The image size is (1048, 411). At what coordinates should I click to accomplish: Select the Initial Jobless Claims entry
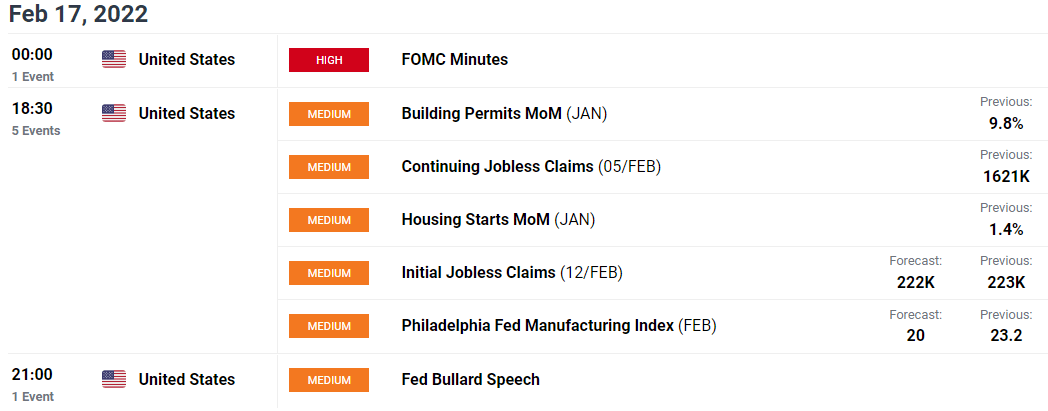click(512, 273)
